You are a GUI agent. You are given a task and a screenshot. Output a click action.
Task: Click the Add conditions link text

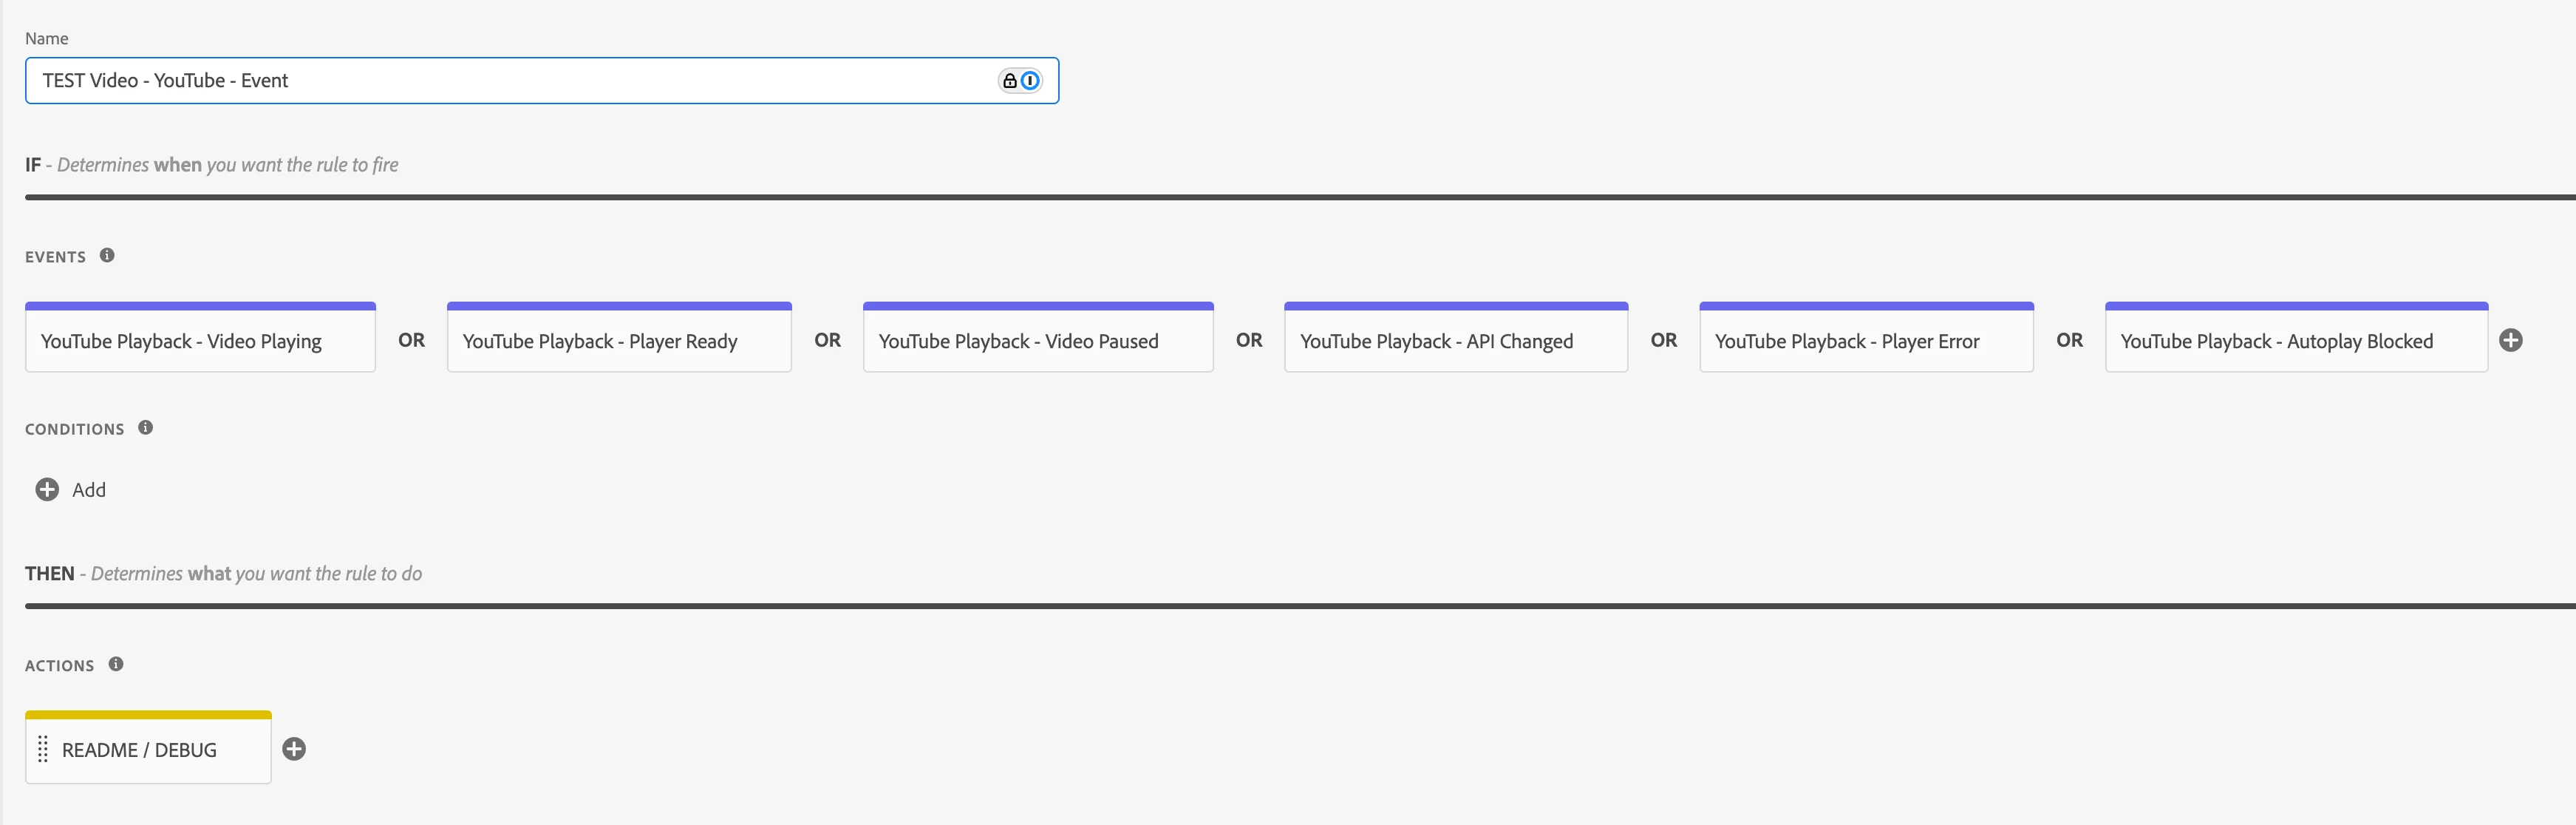(x=89, y=490)
